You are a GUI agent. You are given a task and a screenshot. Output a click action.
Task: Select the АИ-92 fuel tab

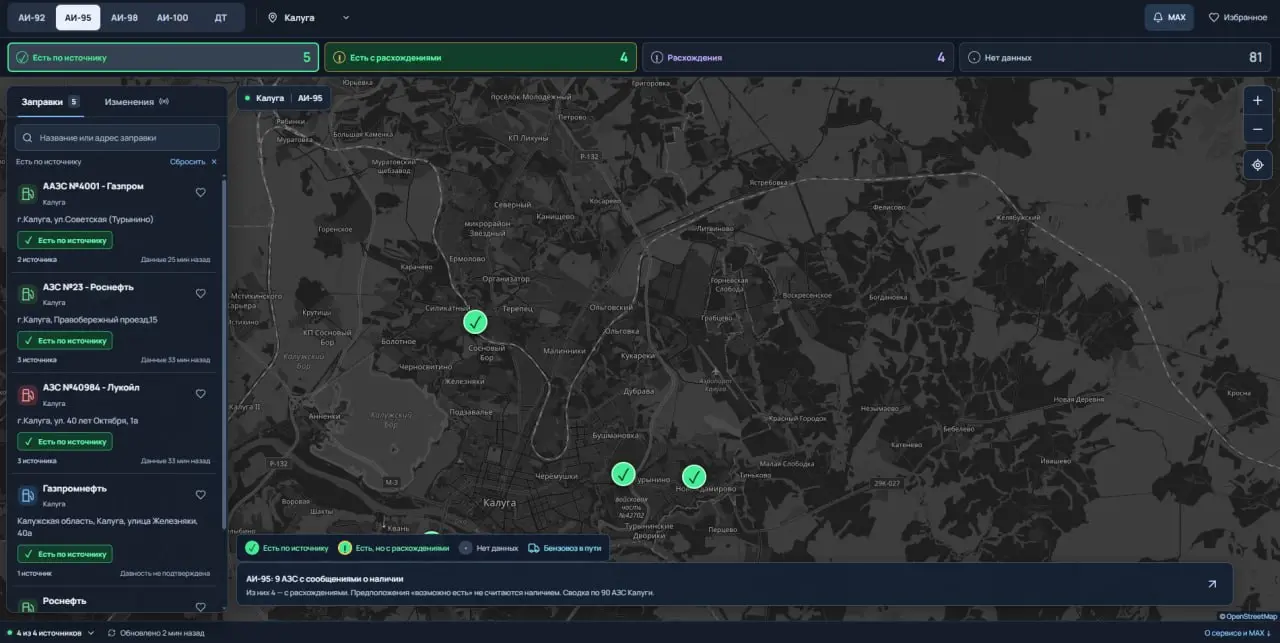click(32, 17)
